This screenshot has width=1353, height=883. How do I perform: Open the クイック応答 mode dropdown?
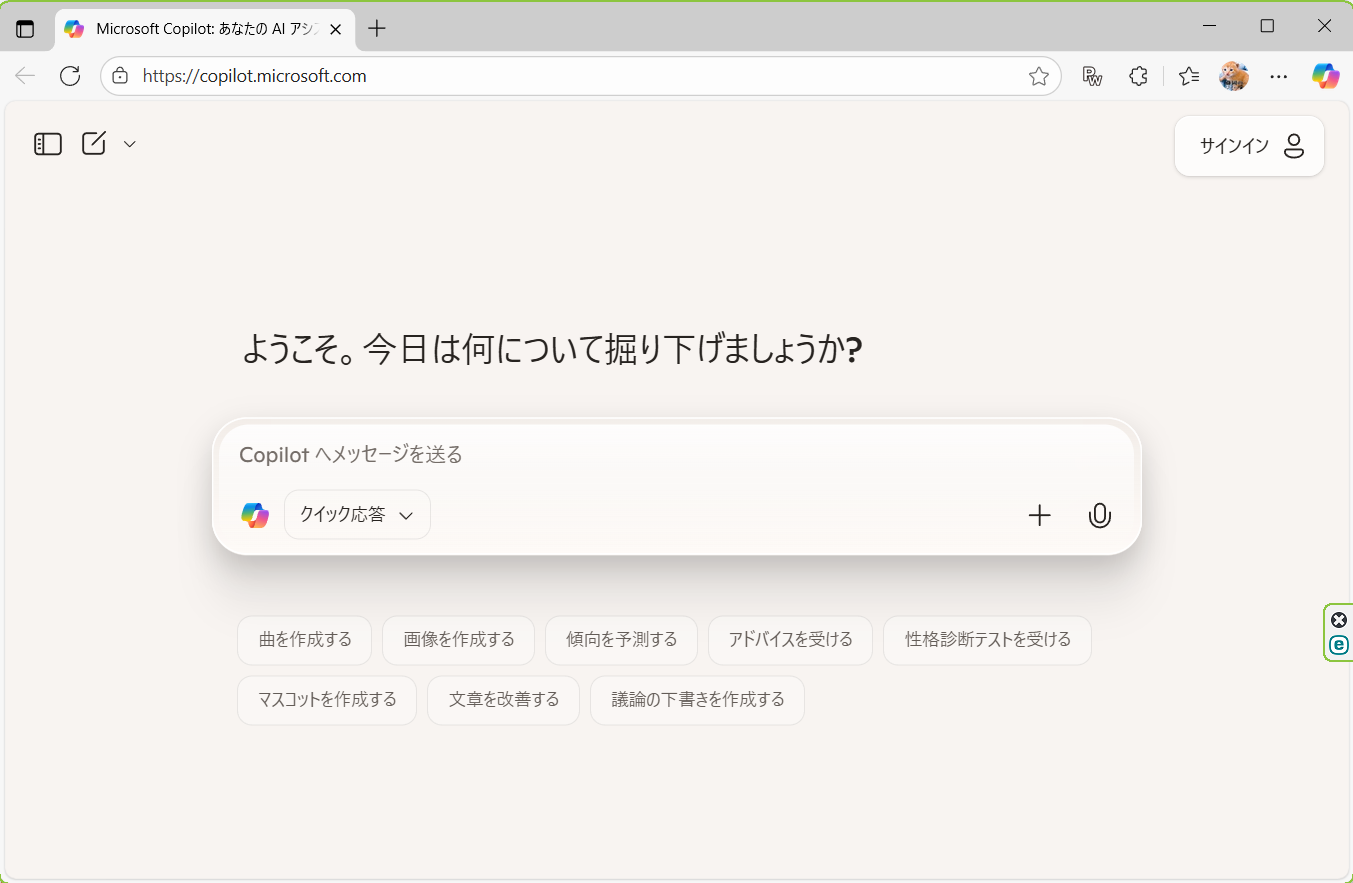tap(357, 515)
